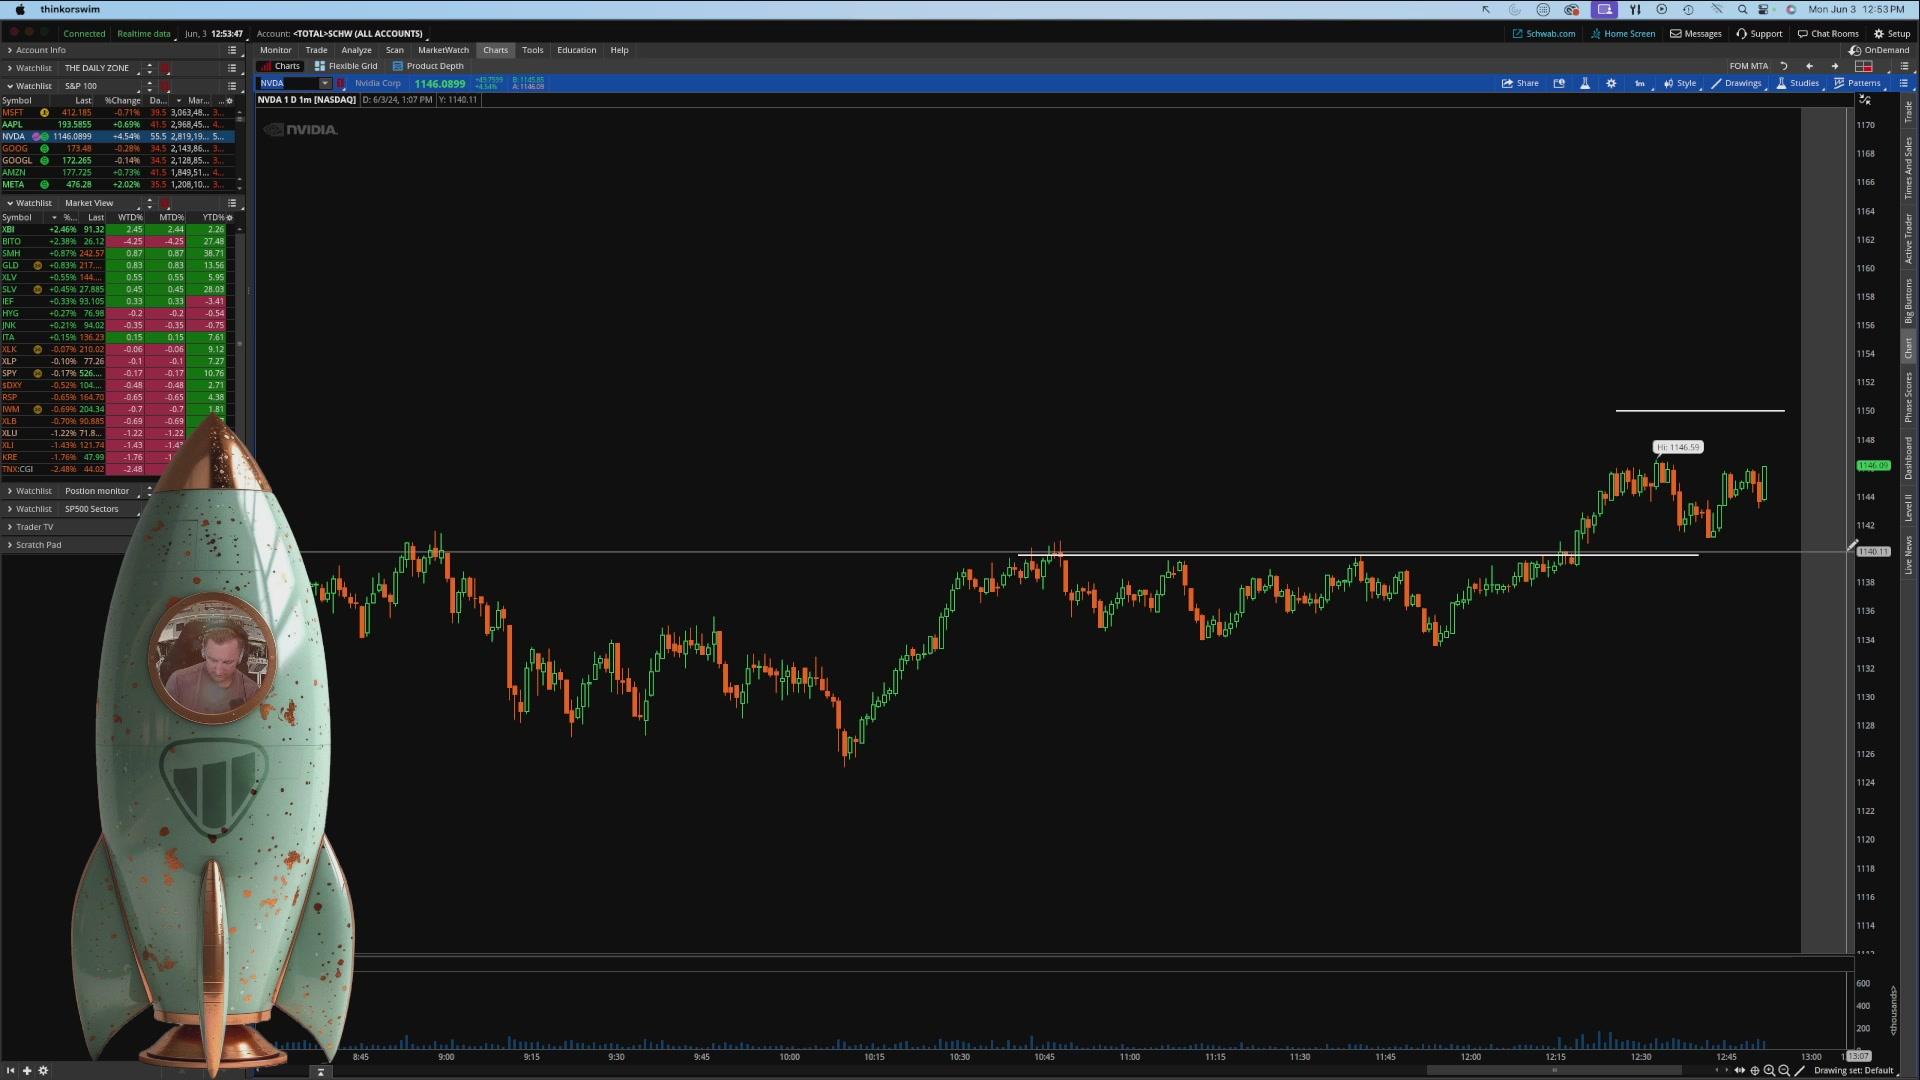Click the chart settings gear icon
Viewport: 1920px width, 1080px height.
[1611, 83]
